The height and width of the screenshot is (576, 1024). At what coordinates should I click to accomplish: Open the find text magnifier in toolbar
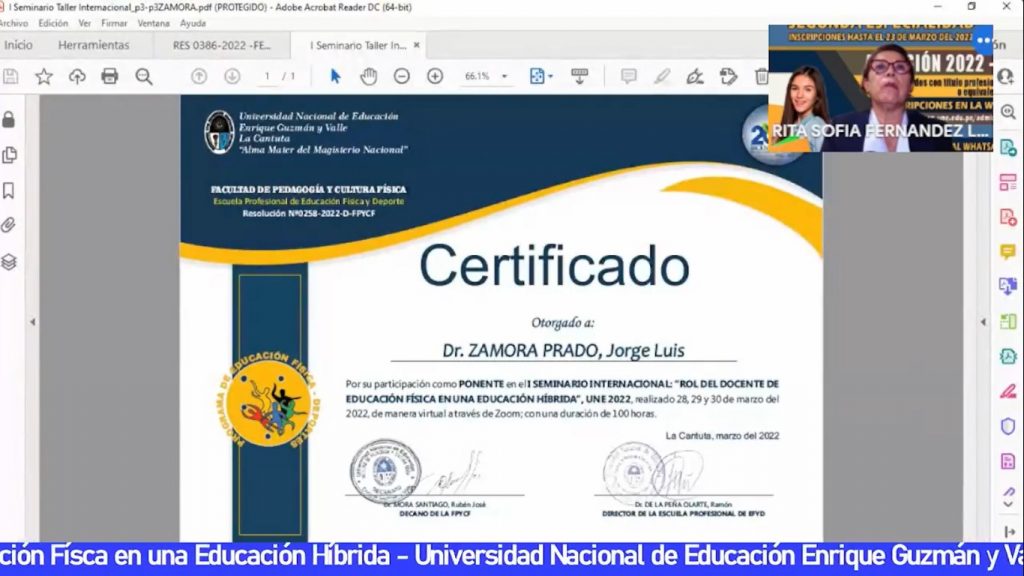(x=144, y=76)
